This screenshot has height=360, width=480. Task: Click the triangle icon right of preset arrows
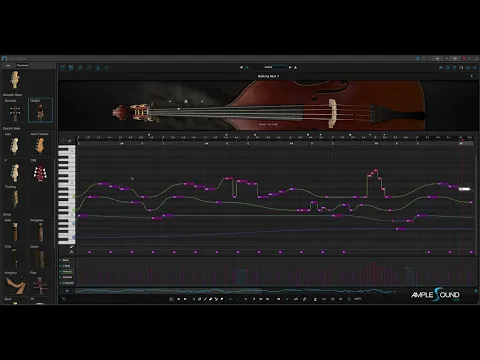tap(295, 67)
